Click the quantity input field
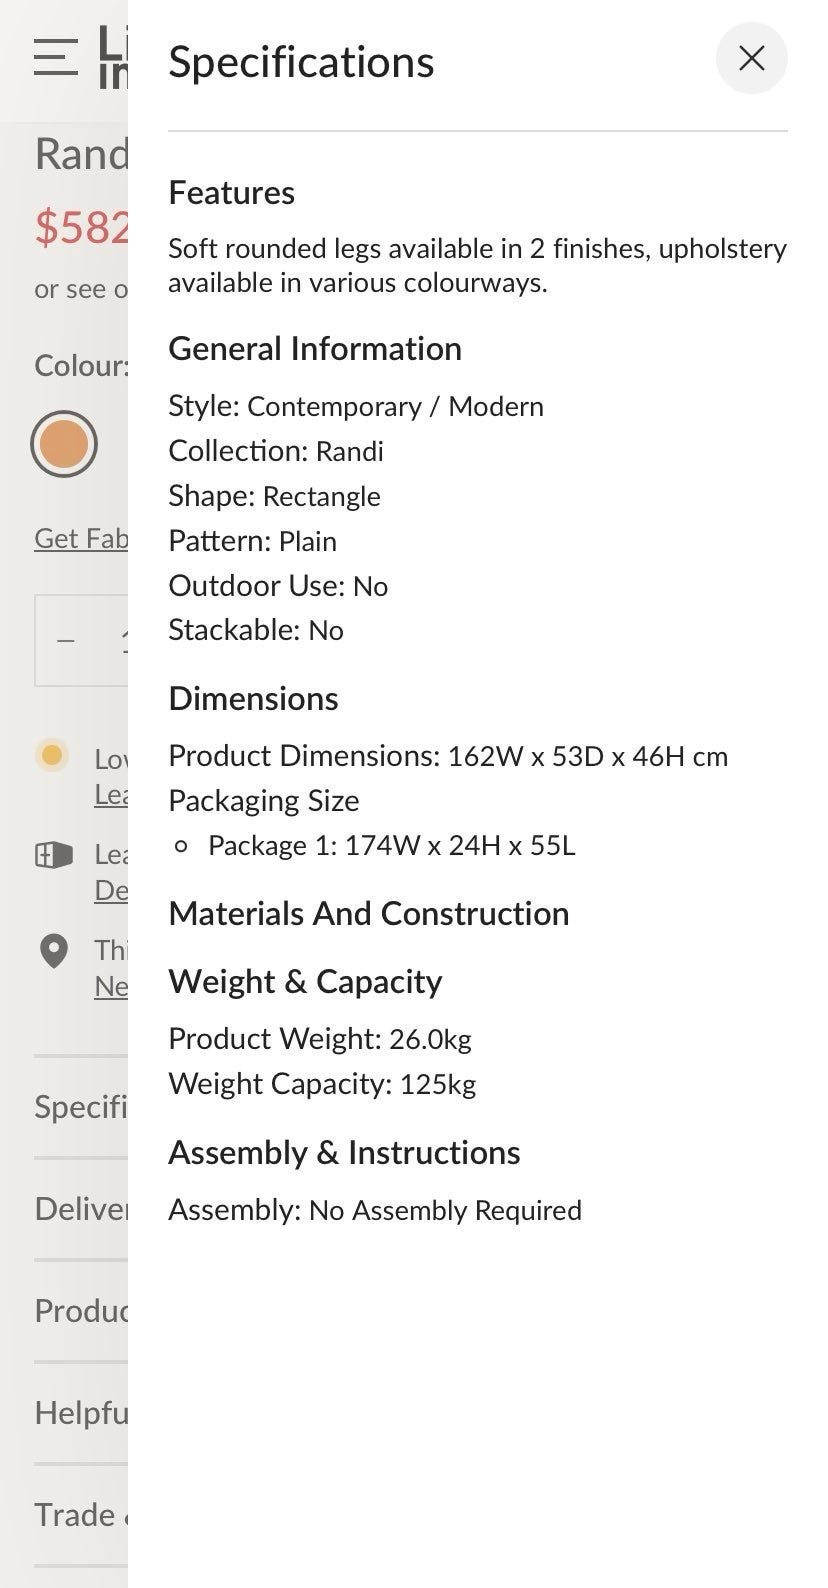Image resolution: width=828 pixels, height=1588 pixels. pos(122,640)
